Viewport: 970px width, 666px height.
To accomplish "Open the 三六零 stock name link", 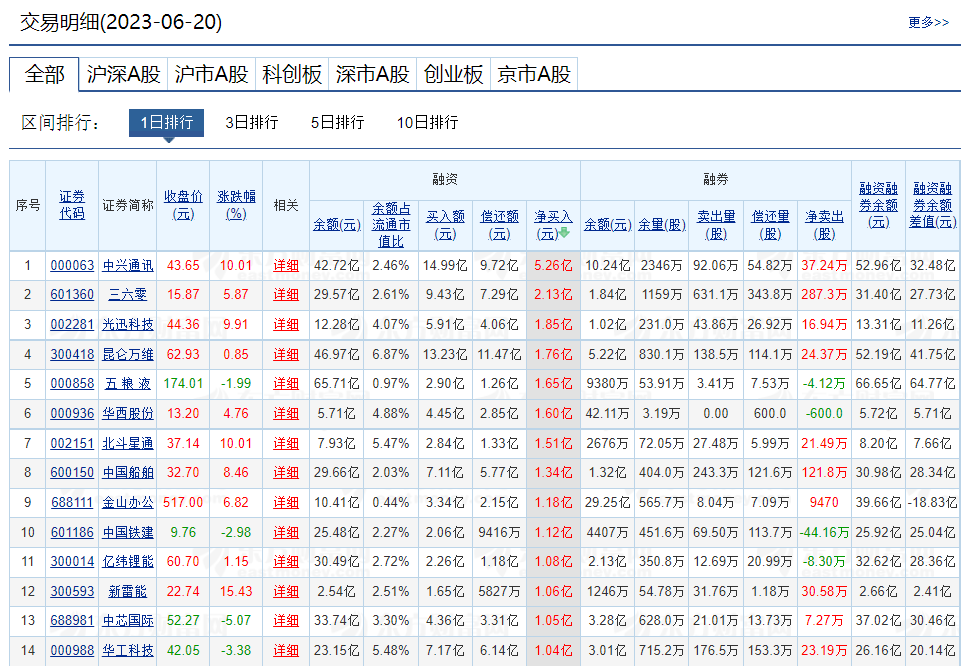I will tap(128, 295).
